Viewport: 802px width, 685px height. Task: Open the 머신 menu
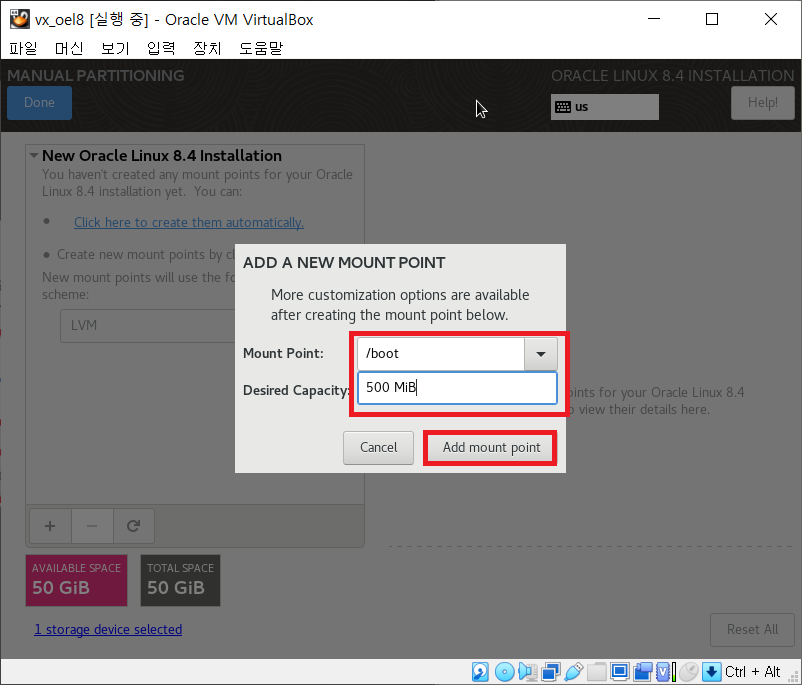[69, 48]
